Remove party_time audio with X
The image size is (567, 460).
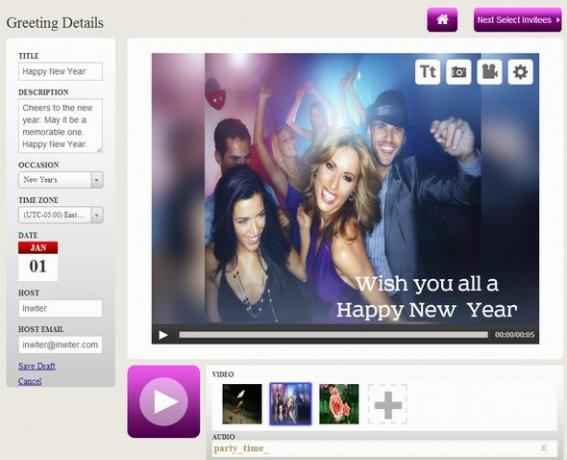click(x=543, y=448)
